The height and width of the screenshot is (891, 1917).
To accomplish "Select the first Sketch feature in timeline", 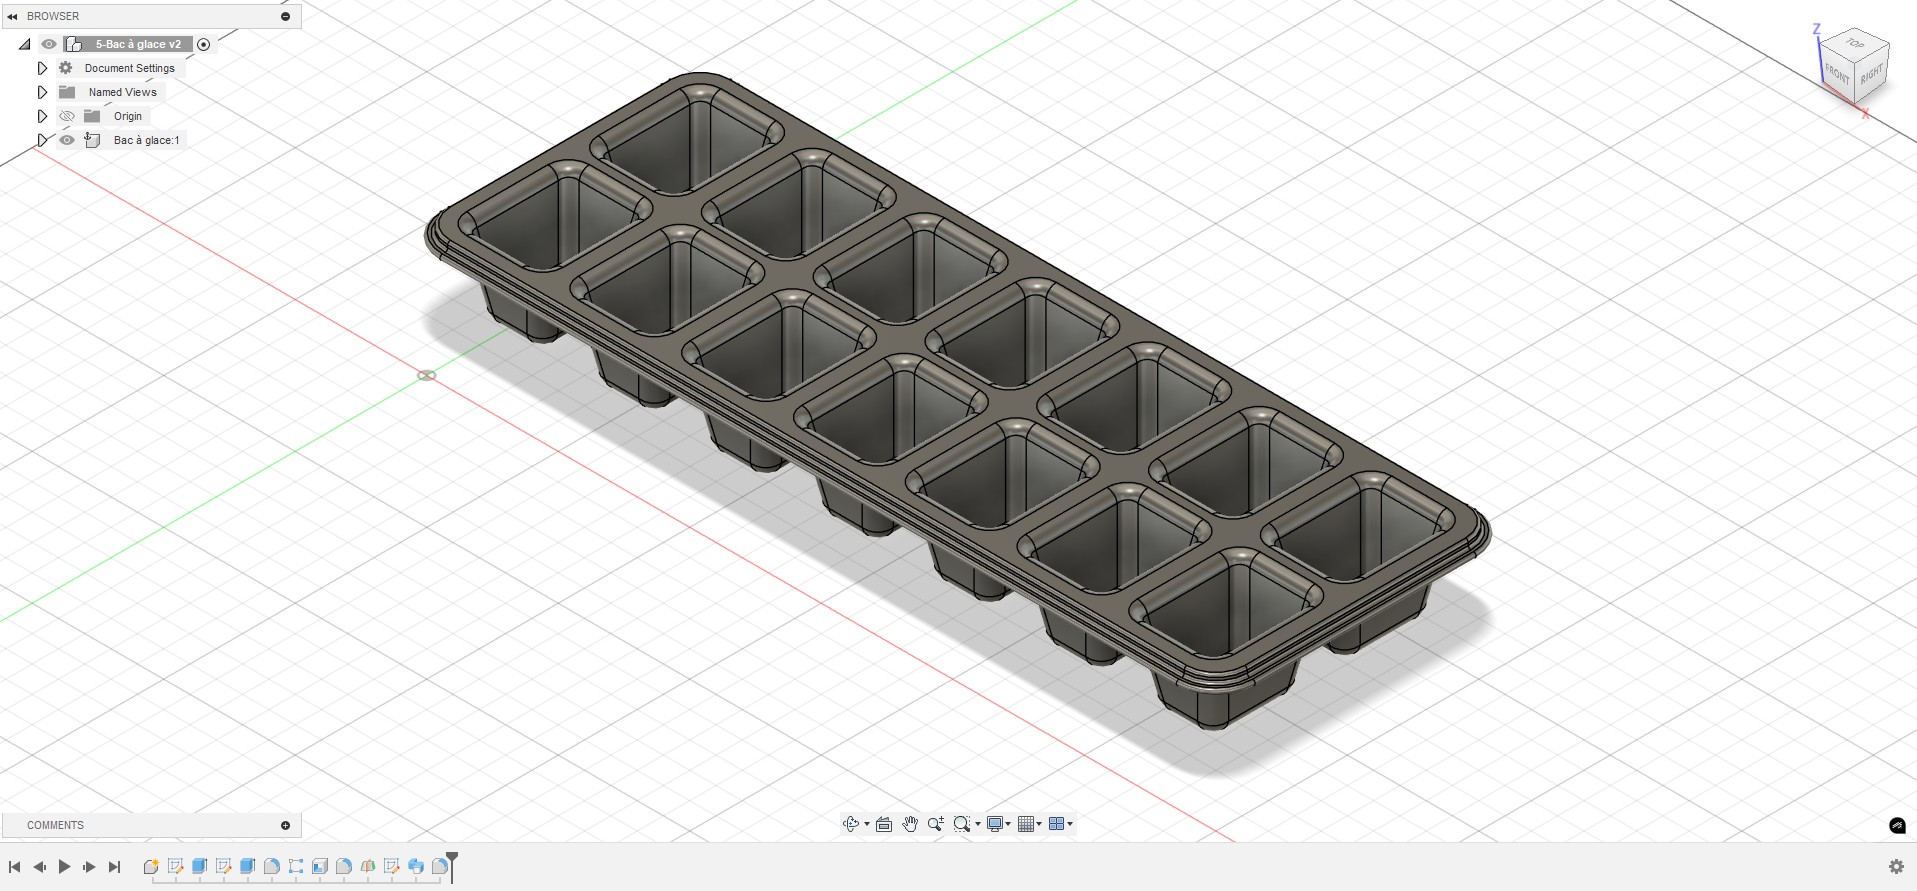I will (175, 866).
